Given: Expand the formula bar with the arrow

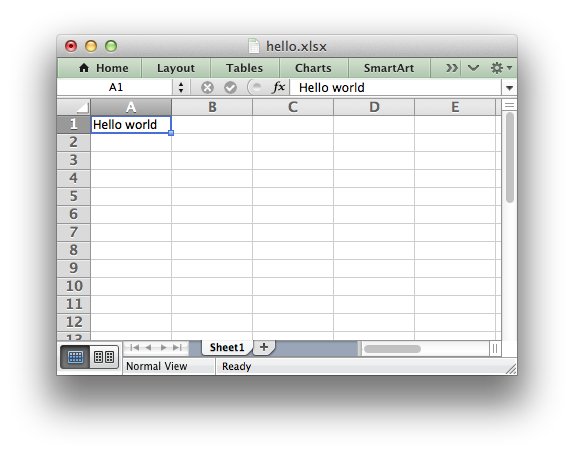Looking at the screenshot, I should pyautogui.click(x=509, y=88).
